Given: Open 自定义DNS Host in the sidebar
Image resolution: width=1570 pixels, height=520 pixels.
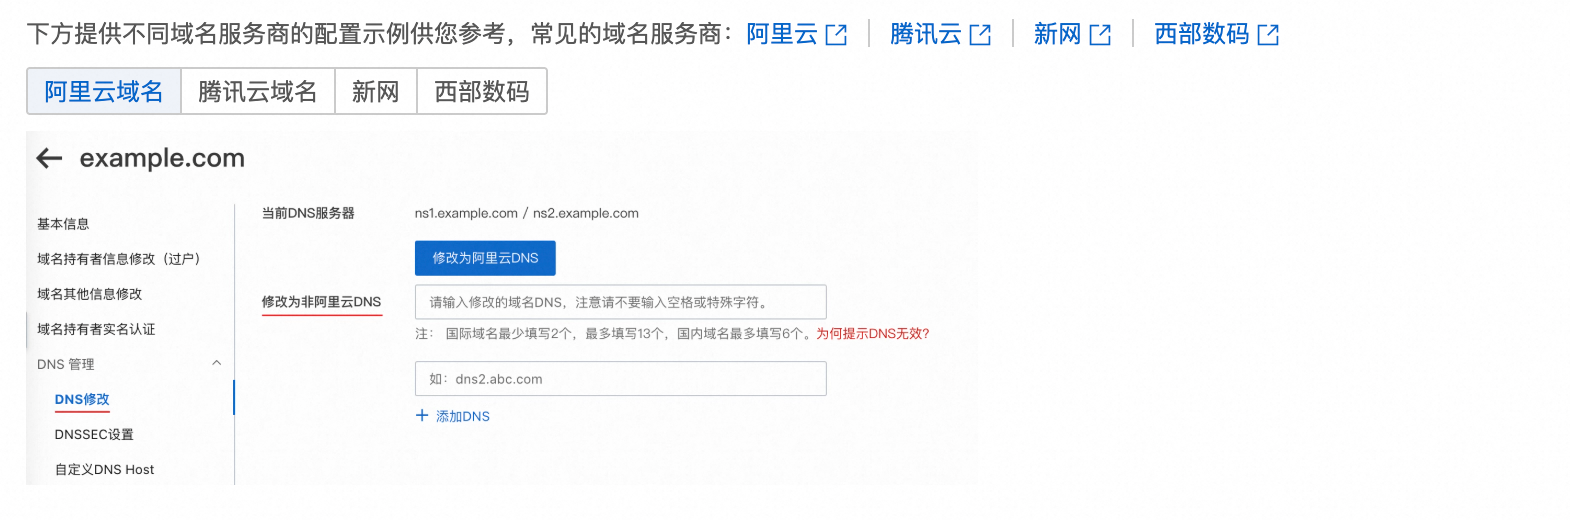Looking at the screenshot, I should point(104,469).
